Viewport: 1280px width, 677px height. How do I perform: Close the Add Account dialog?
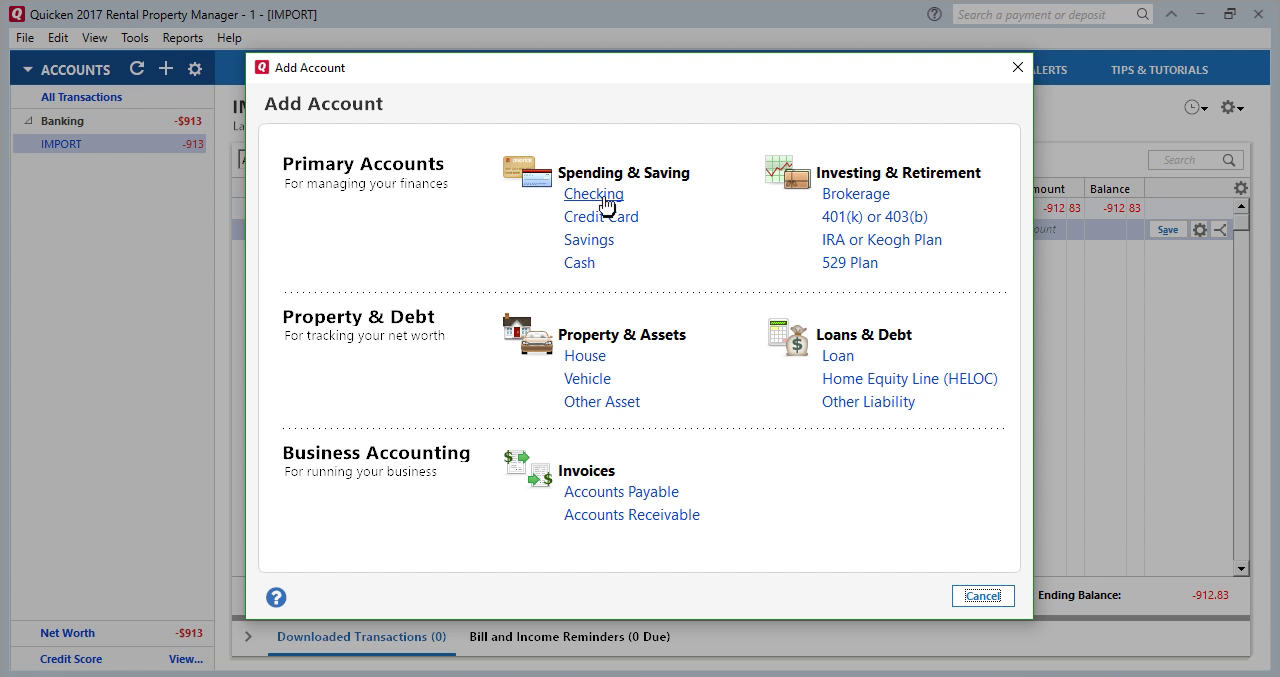1018,67
